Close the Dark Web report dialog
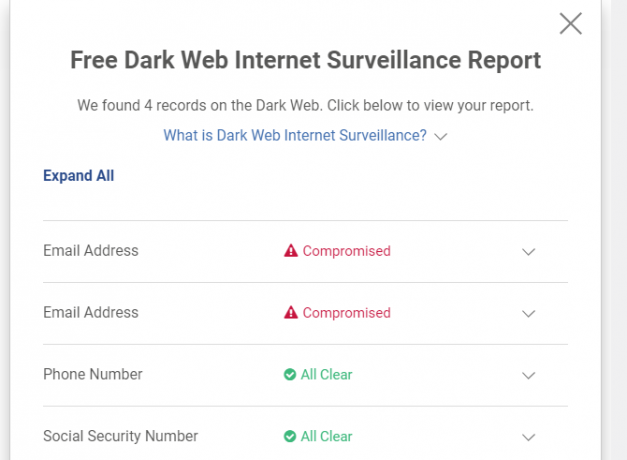Viewport: 627px width, 460px height. coord(570,24)
